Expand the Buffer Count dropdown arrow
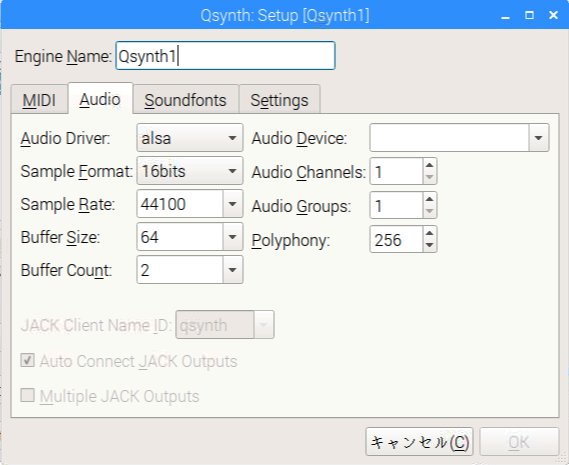The width and height of the screenshot is (569, 465). tap(232, 270)
